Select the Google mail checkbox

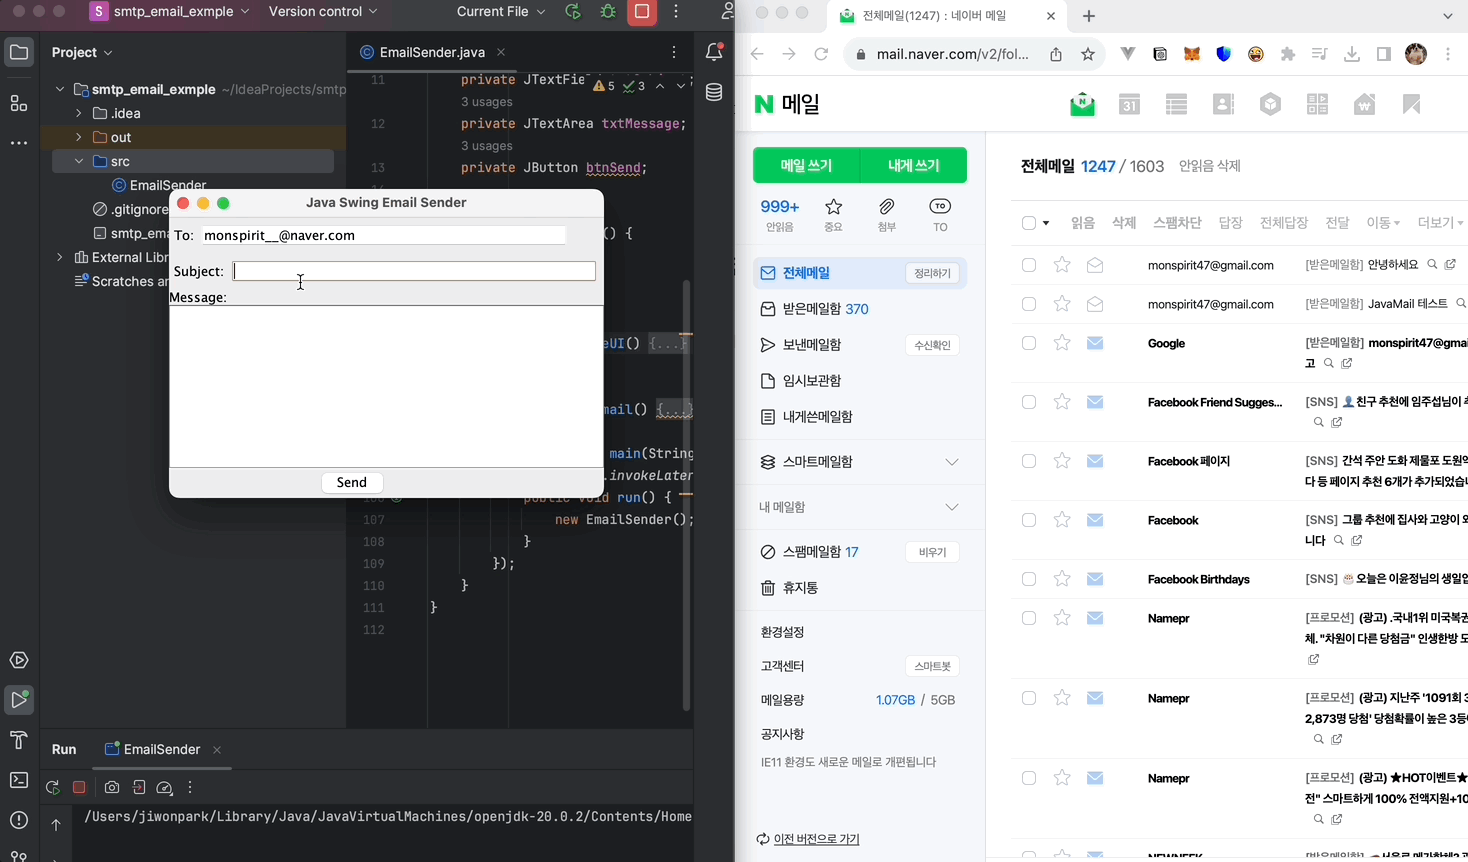pos(1029,343)
